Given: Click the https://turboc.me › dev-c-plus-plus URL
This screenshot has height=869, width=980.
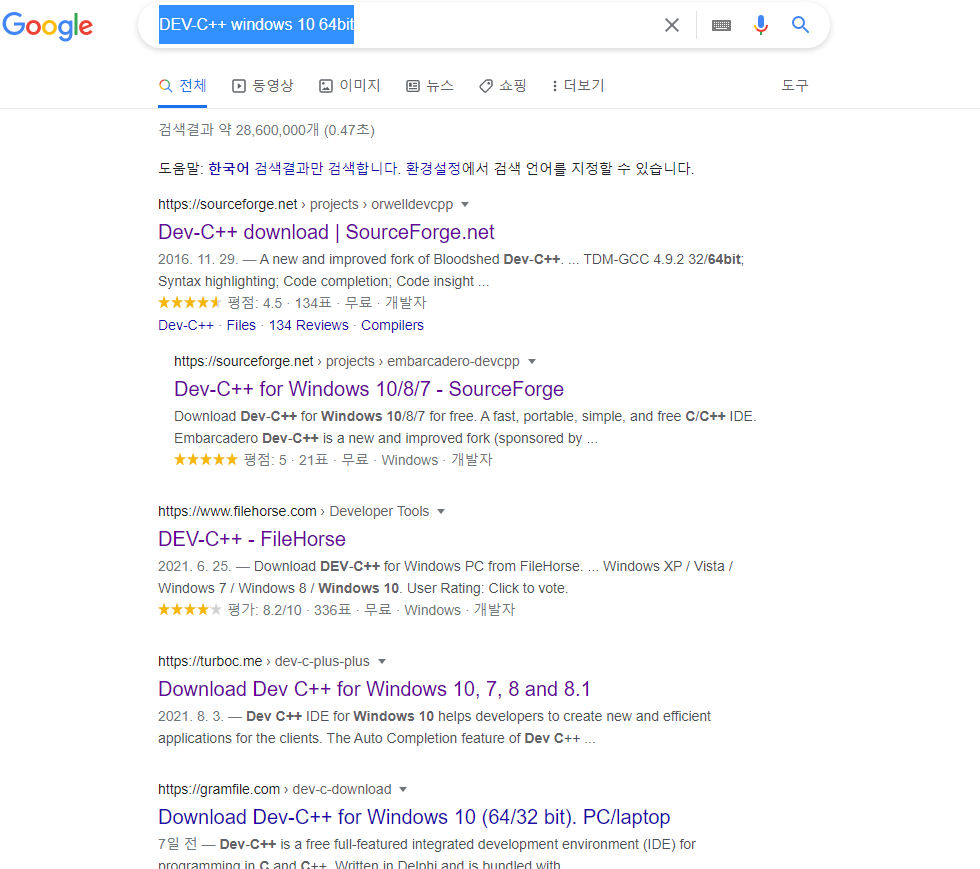Looking at the screenshot, I should 264,661.
